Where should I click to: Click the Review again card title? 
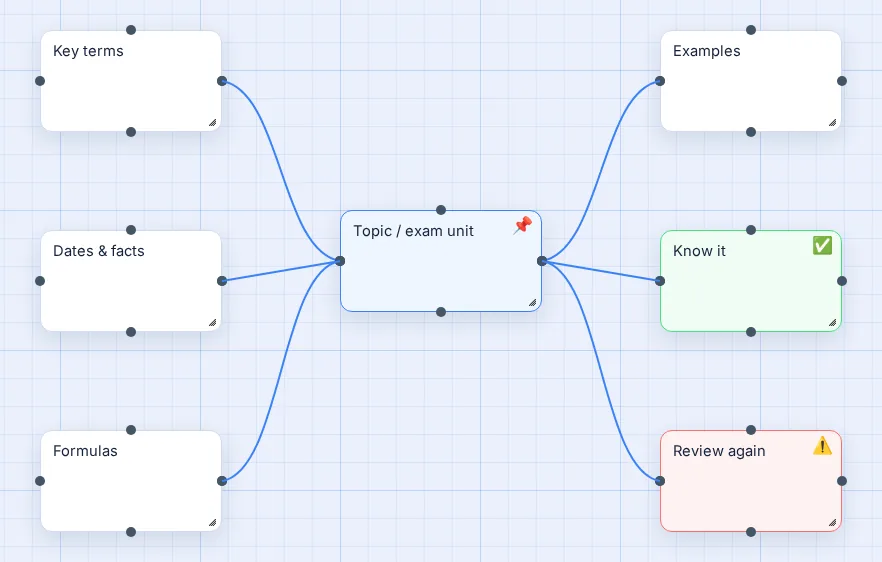click(x=719, y=451)
